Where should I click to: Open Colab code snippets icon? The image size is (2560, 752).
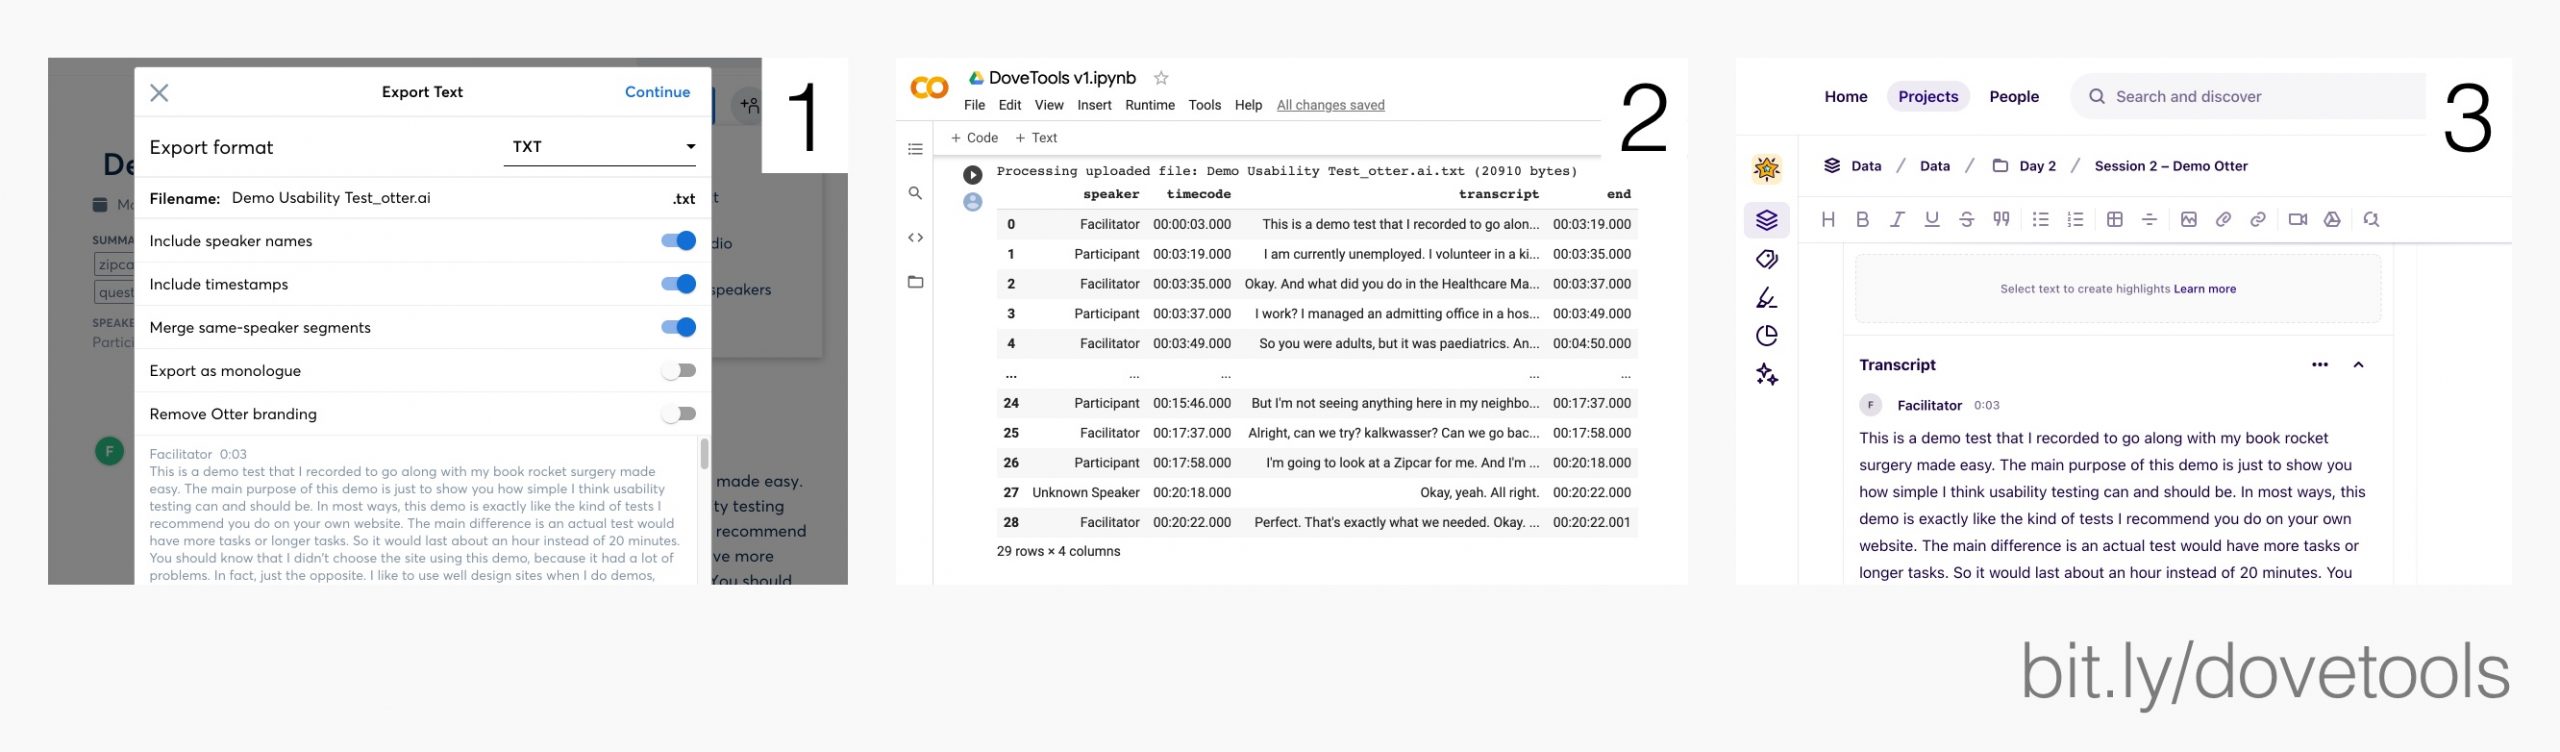point(915,237)
